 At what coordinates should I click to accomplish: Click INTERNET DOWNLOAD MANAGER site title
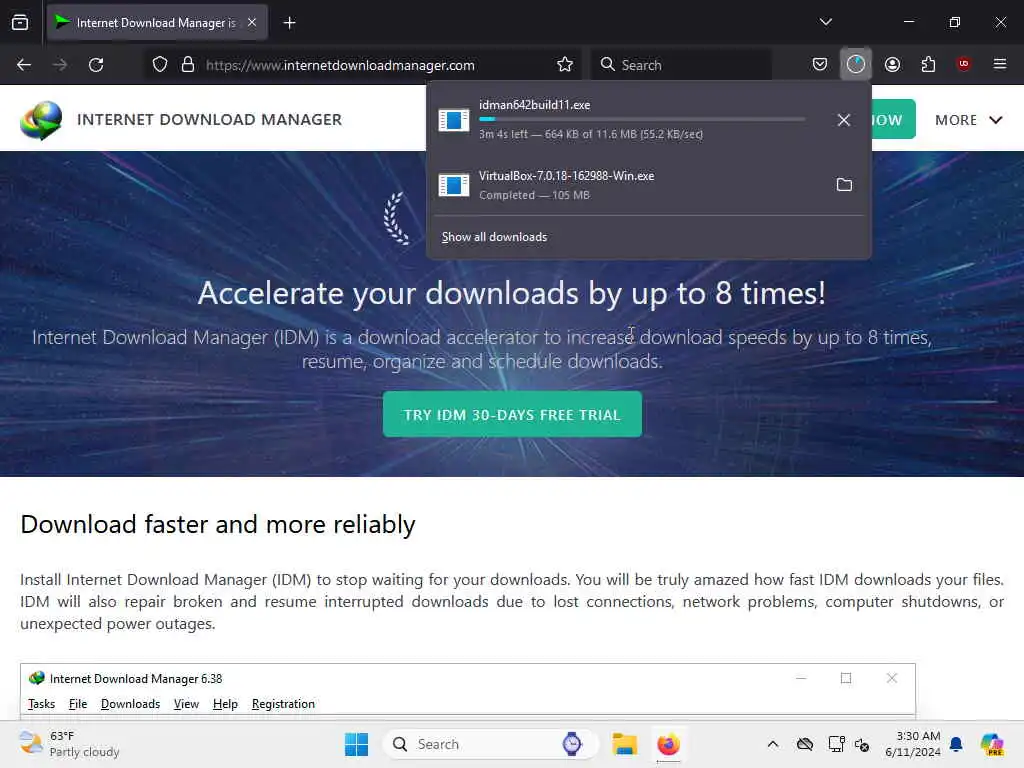210,120
